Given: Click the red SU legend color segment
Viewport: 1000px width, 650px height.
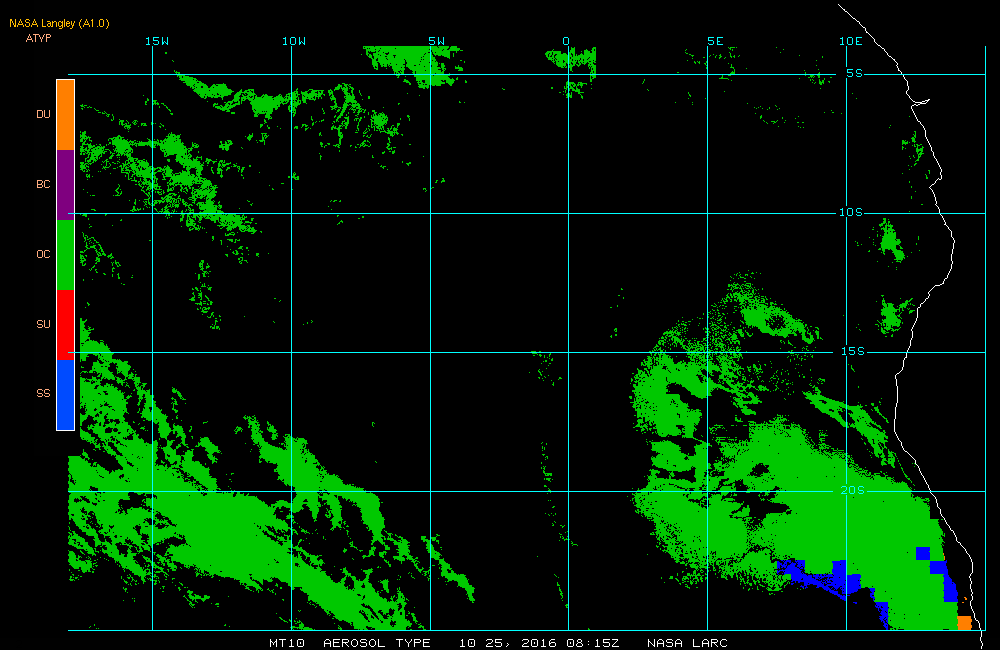Looking at the screenshot, I should (66, 325).
